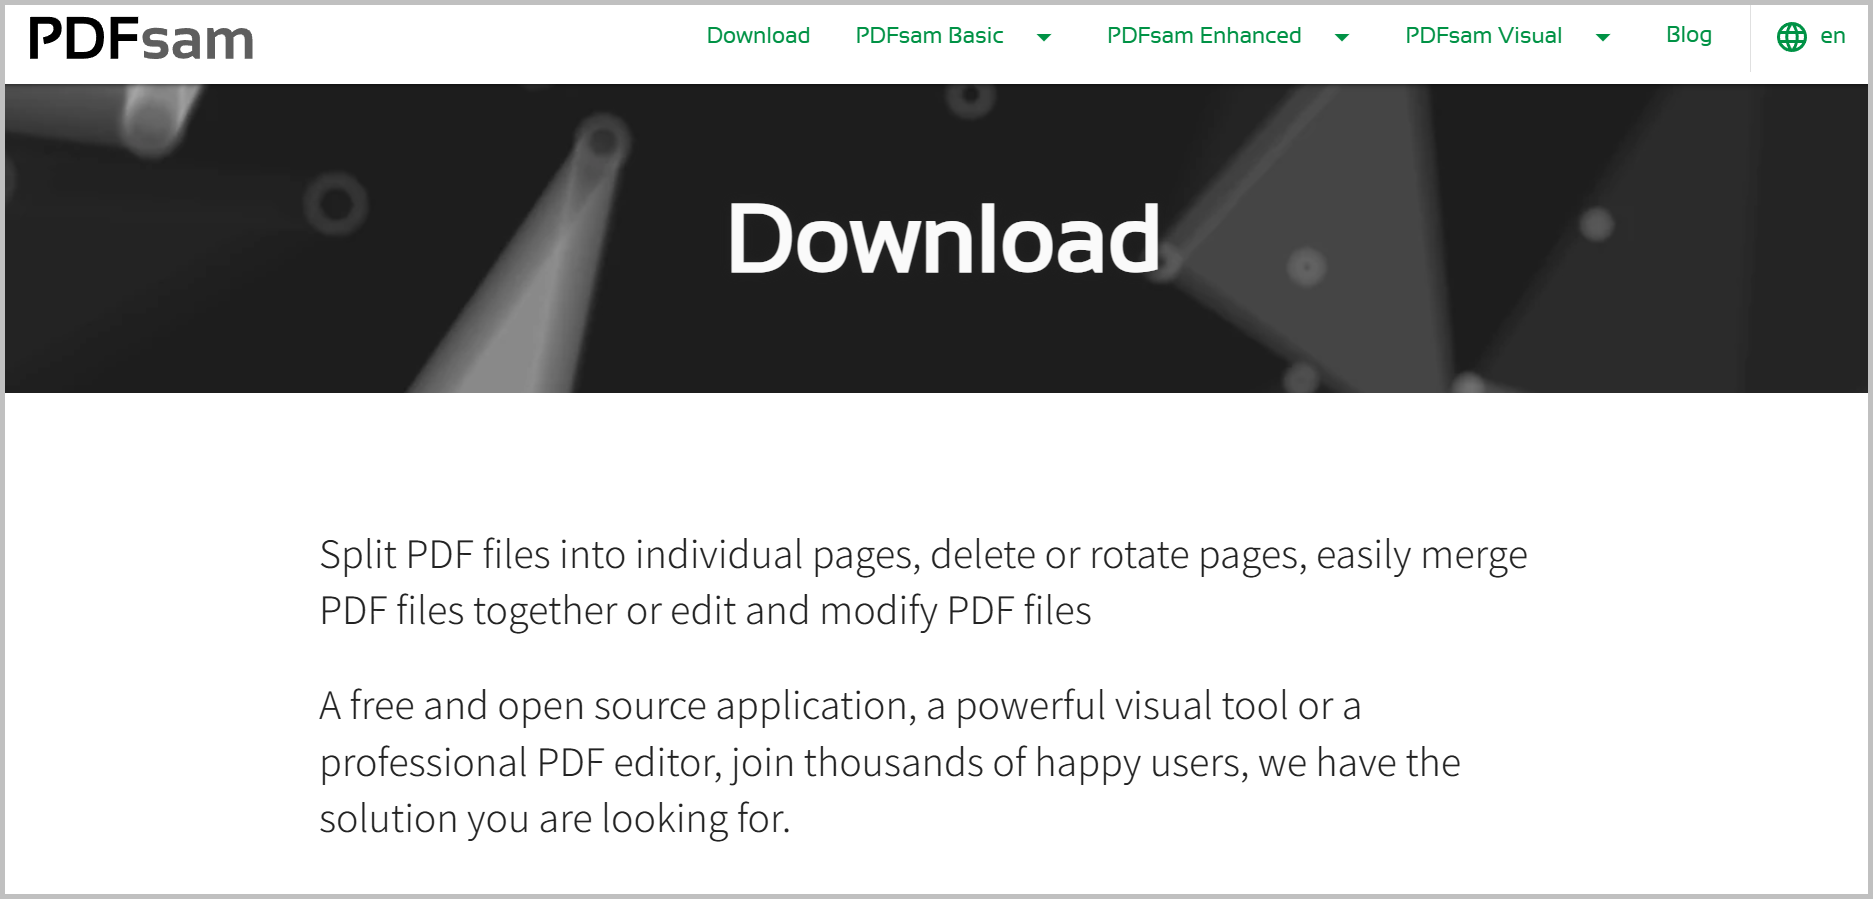Open the PDFsam Enhanced menu item
The height and width of the screenshot is (899, 1873).
click(1203, 36)
